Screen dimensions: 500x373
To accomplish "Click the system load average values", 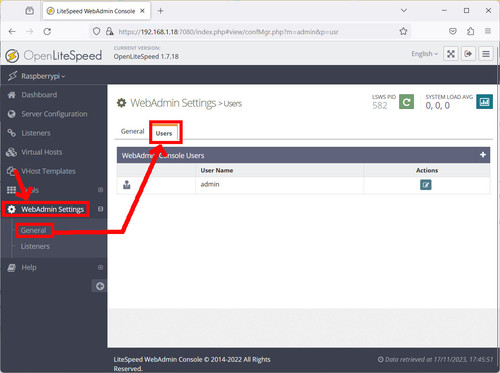I will click(438, 106).
